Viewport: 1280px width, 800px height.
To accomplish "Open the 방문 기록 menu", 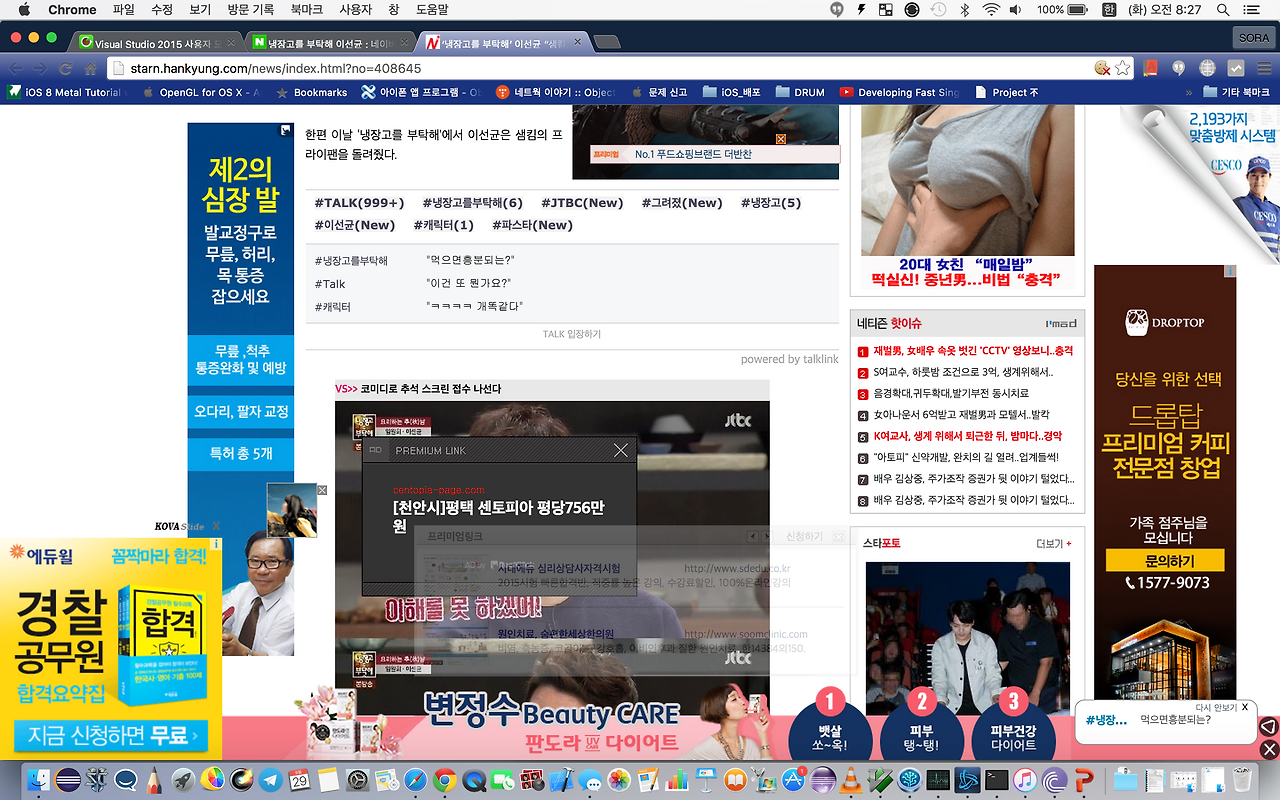I will 250,9.
